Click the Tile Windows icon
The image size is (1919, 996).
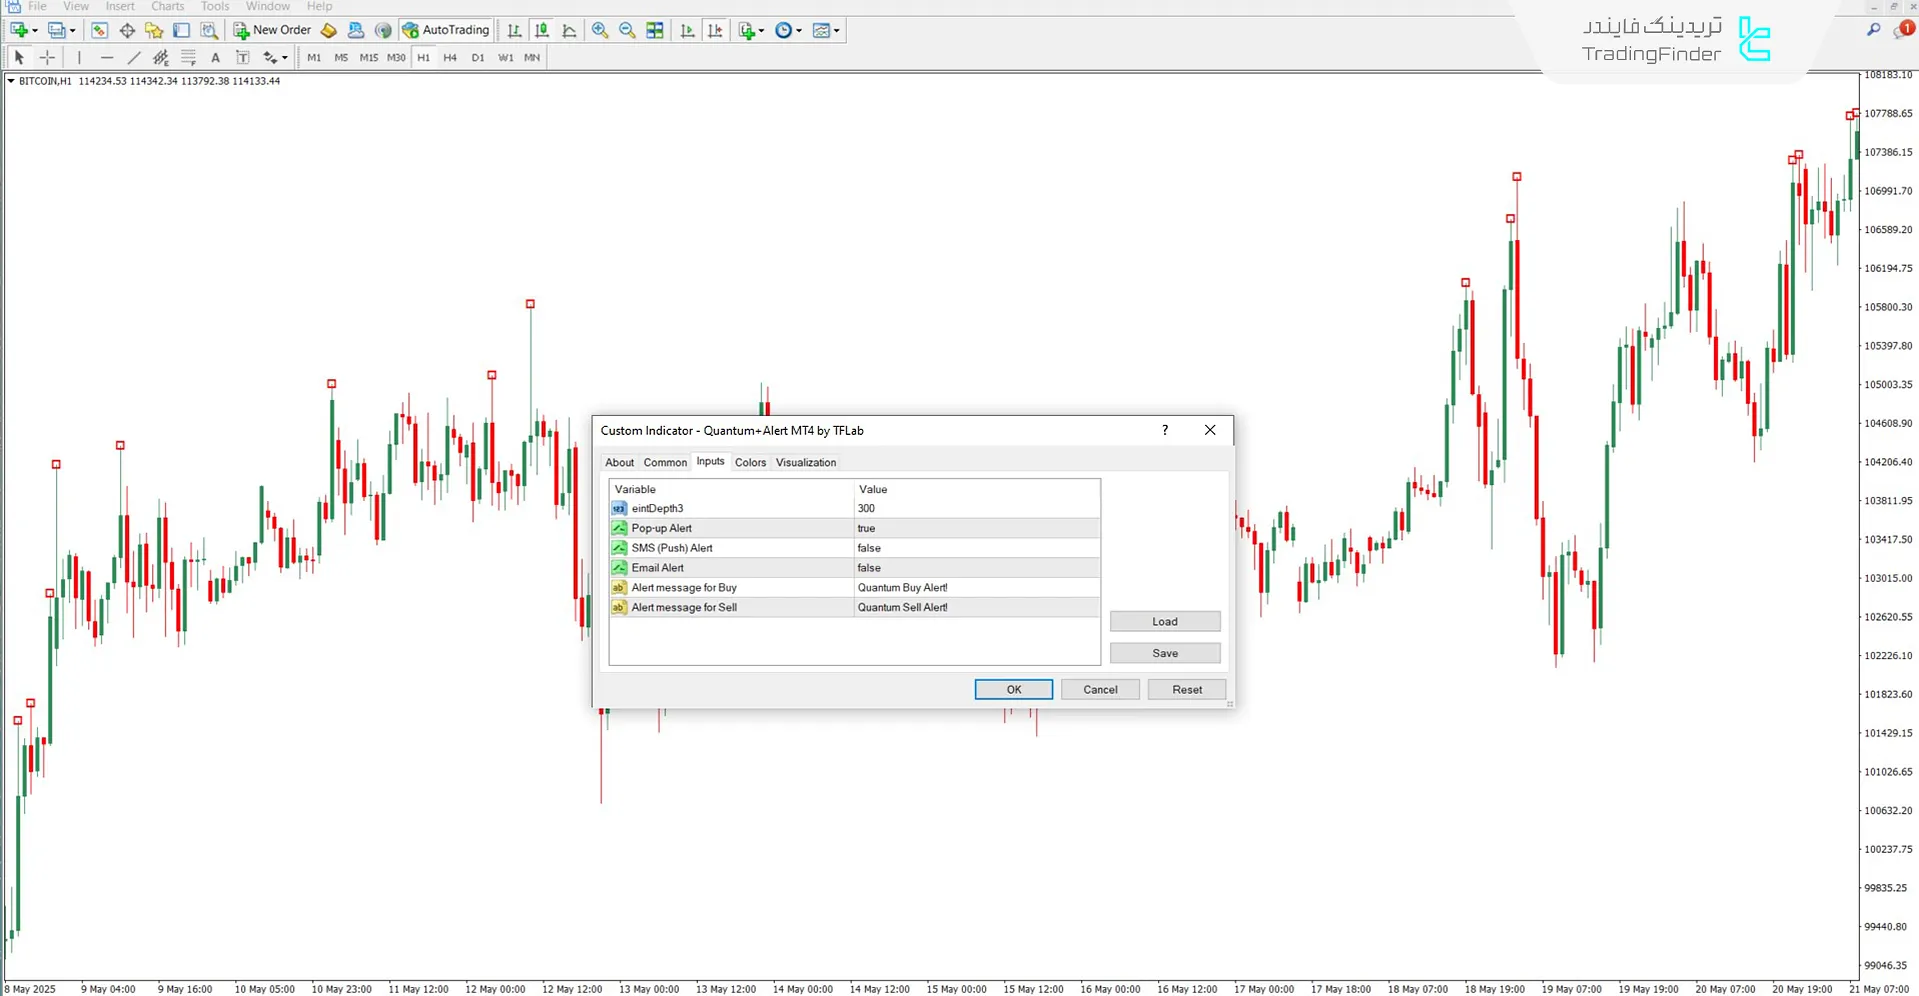point(655,30)
